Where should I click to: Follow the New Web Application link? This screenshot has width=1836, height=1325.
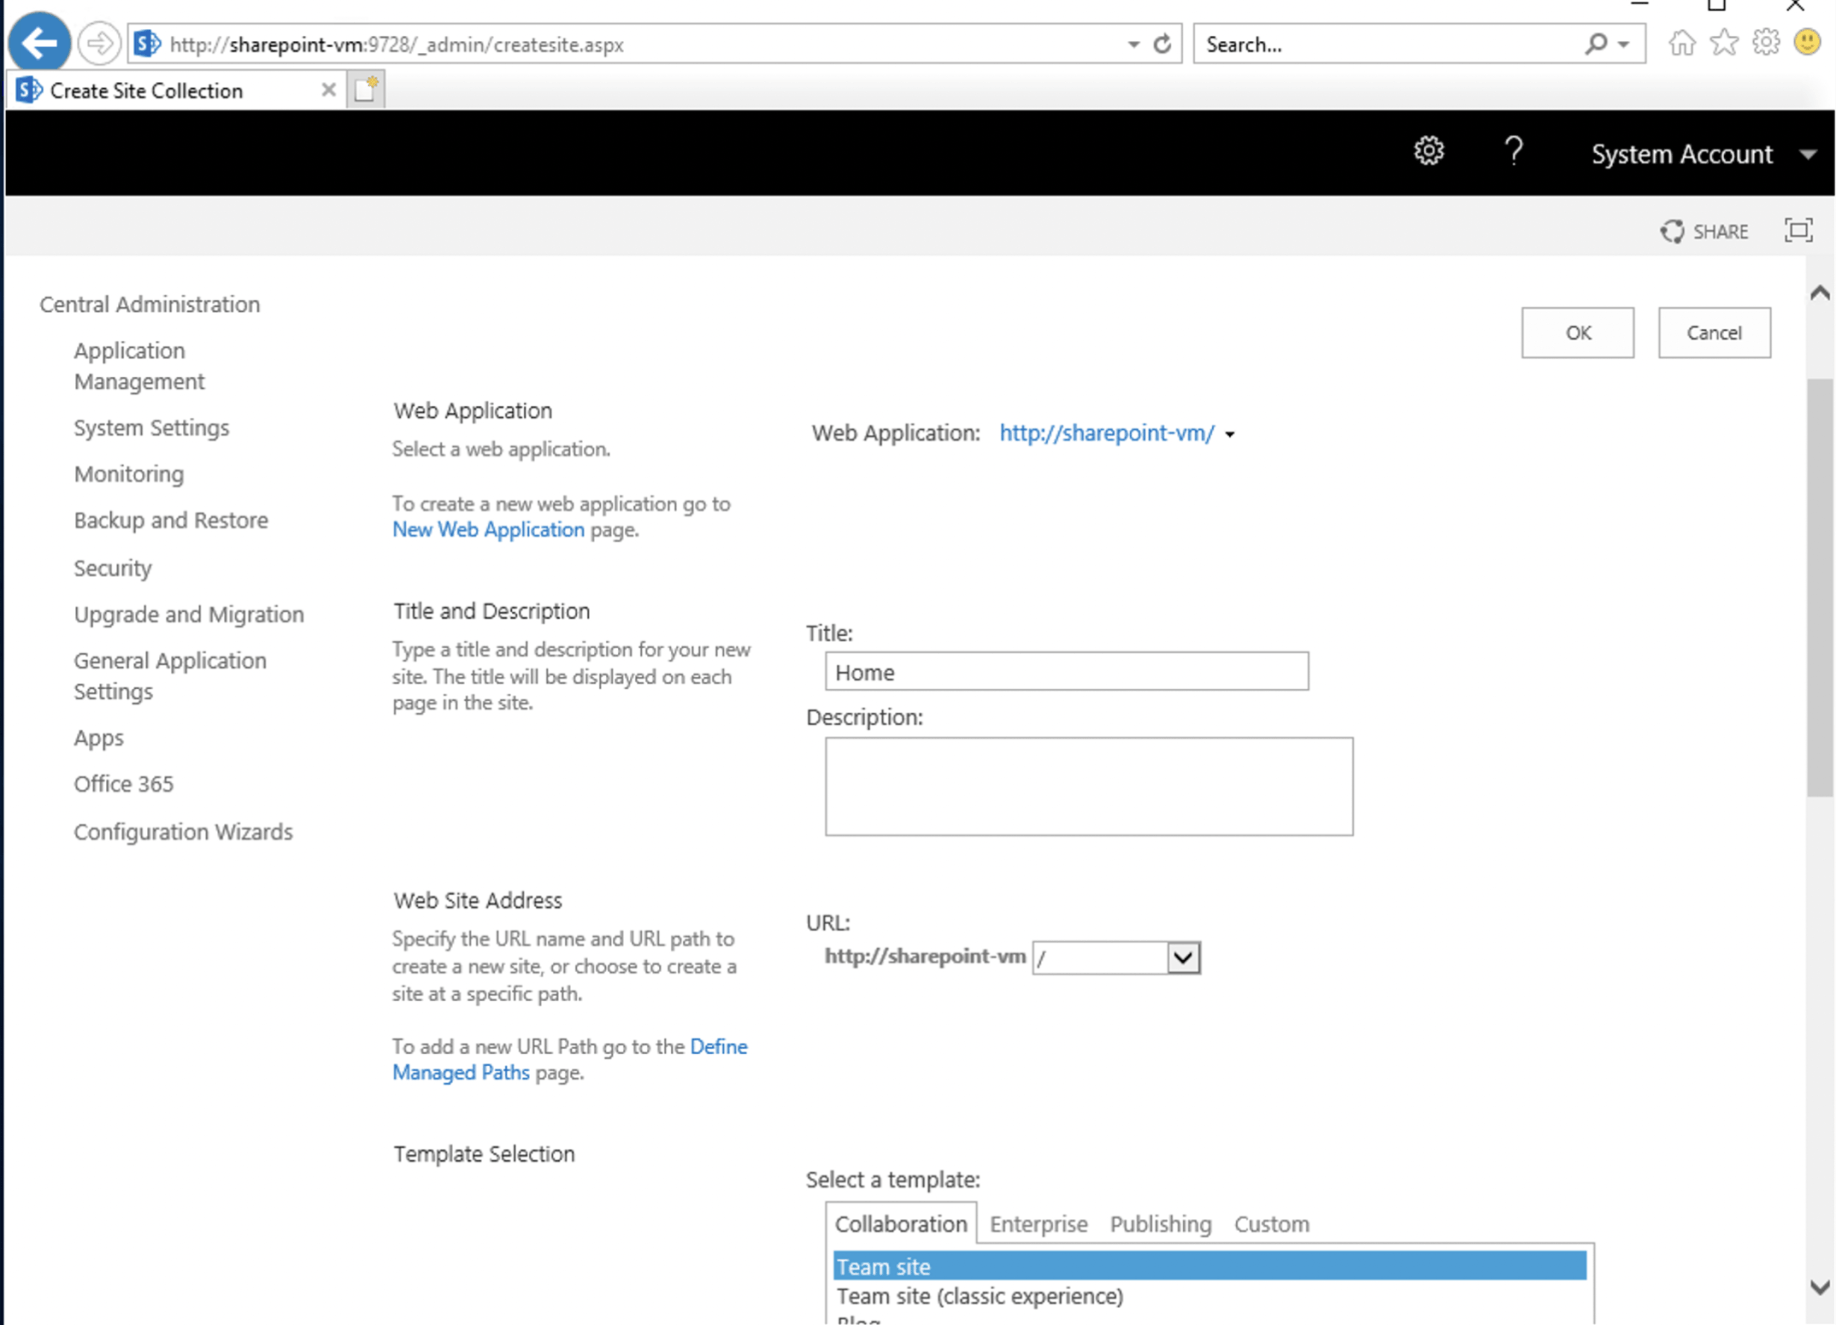click(488, 530)
